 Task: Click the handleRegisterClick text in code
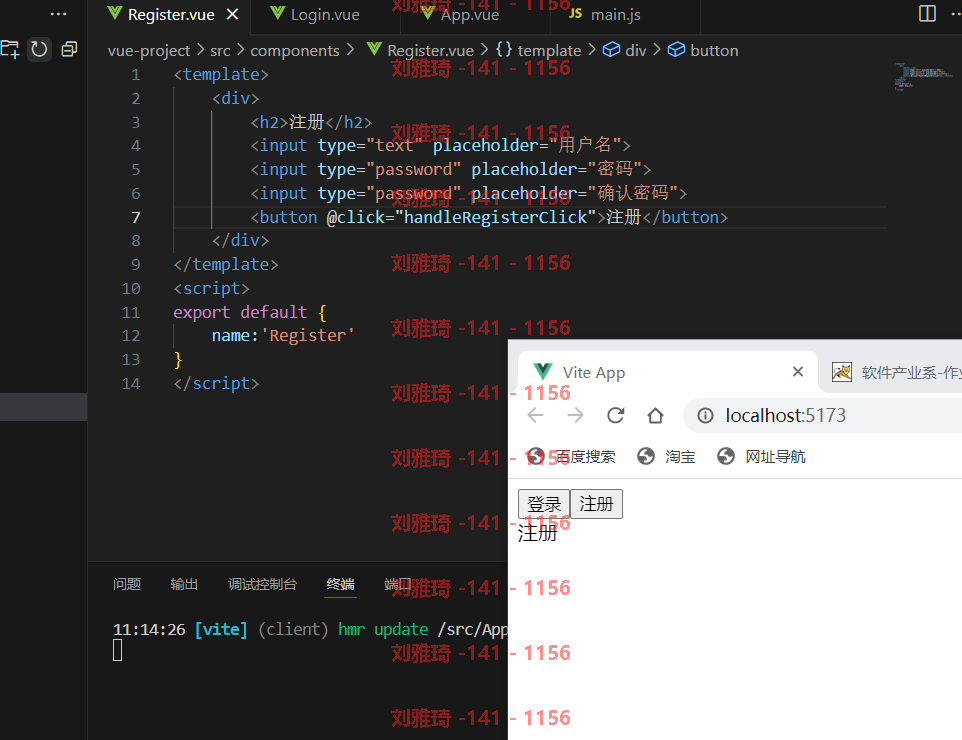(494, 217)
